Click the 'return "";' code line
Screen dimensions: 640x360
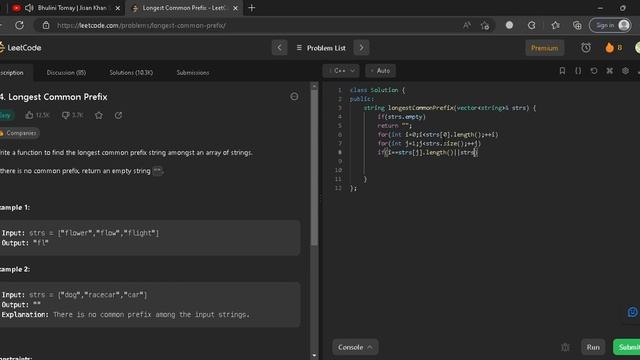coord(395,126)
